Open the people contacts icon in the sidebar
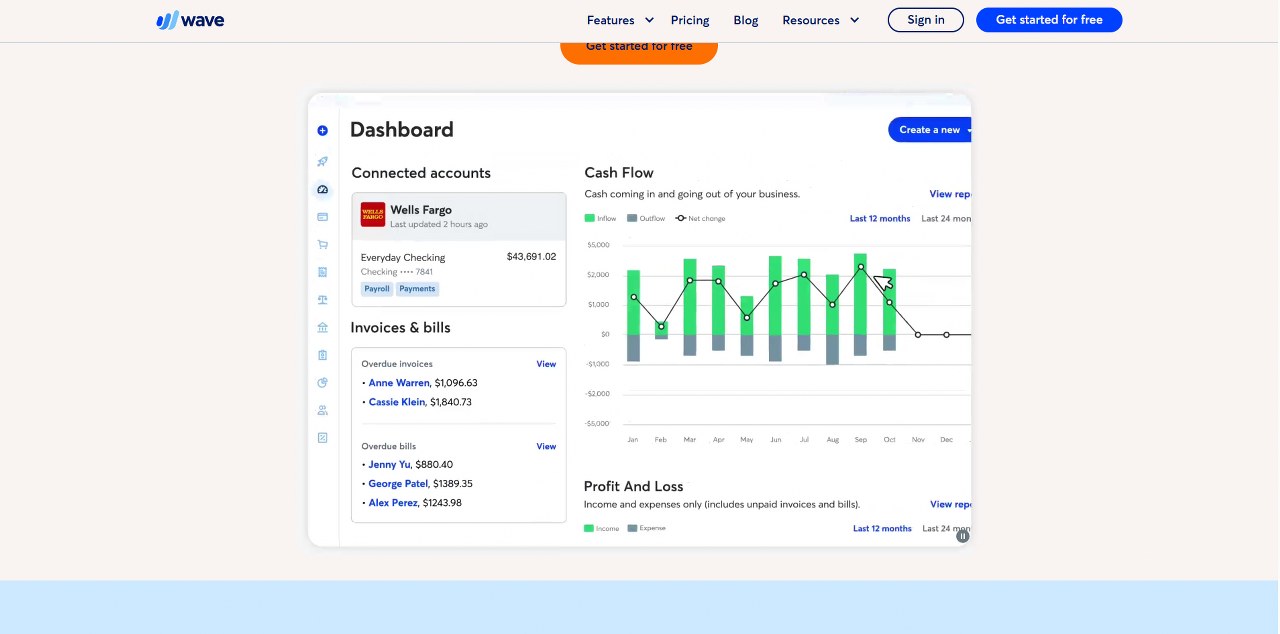This screenshot has width=1280, height=634. point(322,410)
